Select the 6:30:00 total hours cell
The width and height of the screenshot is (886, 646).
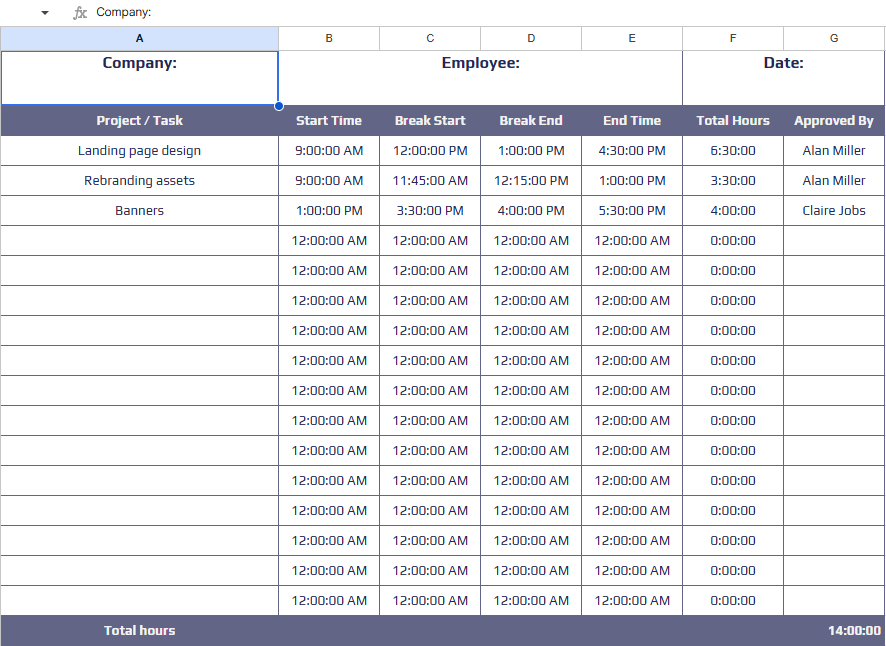(x=733, y=151)
